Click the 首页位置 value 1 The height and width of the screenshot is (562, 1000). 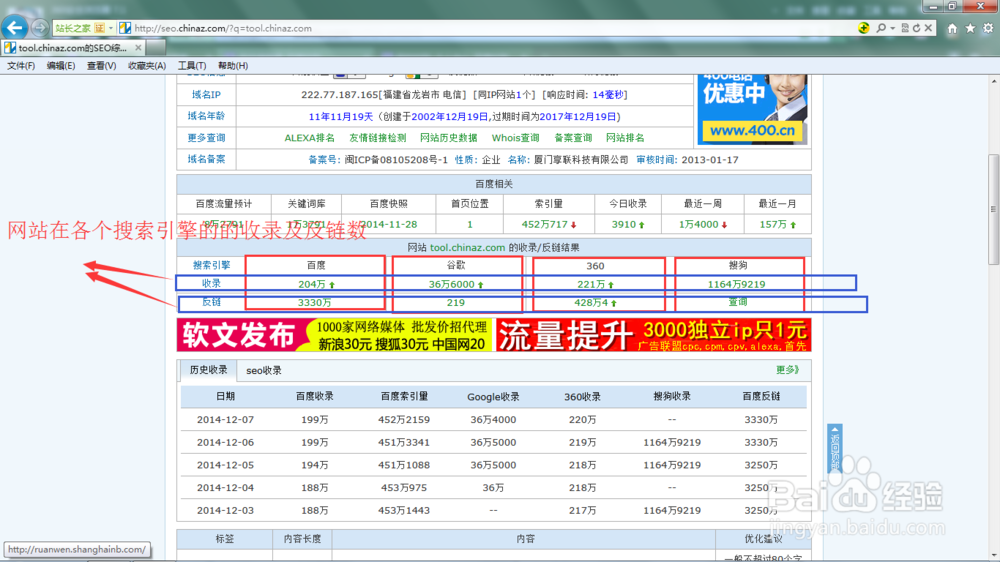pyautogui.click(x=470, y=225)
